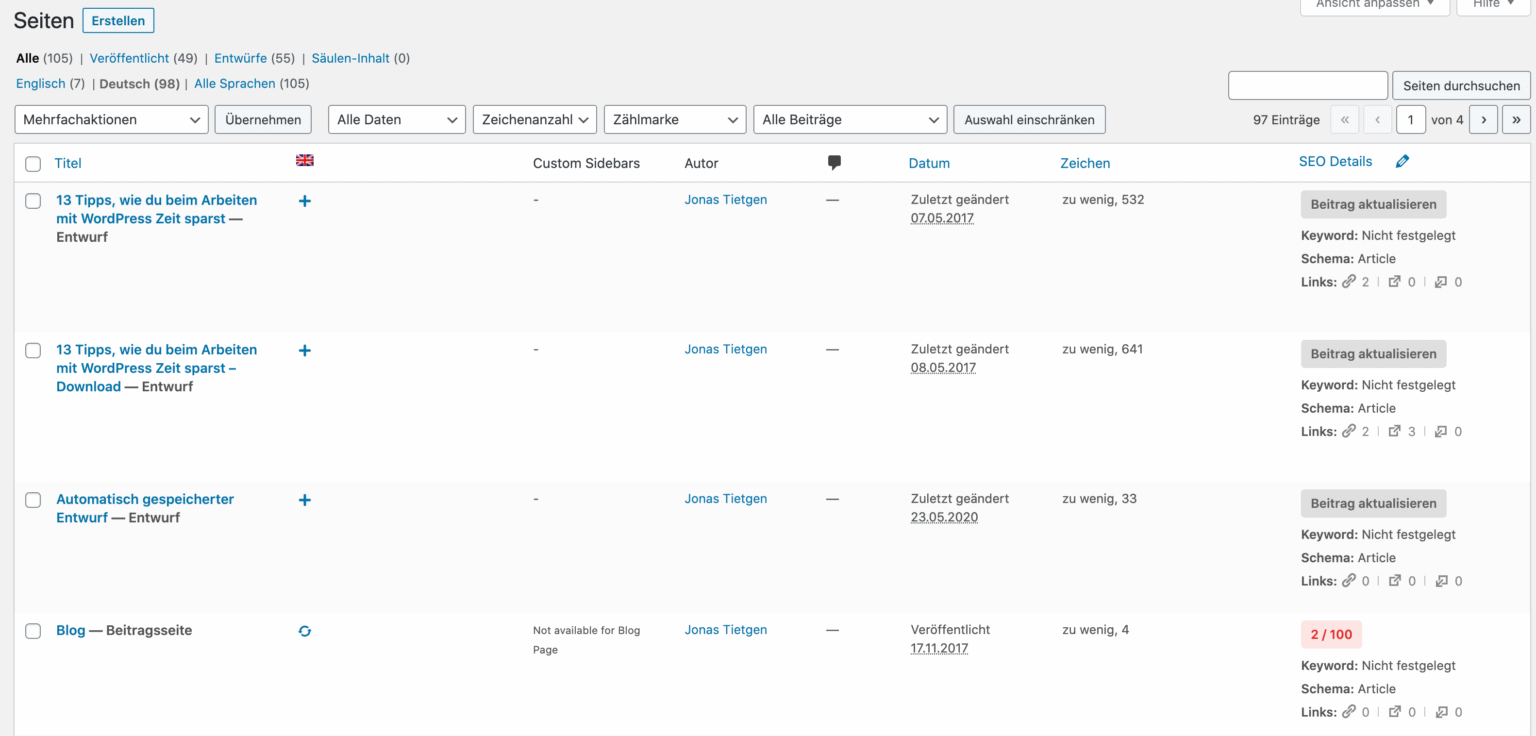1536x736 pixels.
Task: Open SEO Details bulk editing via the pencil icon
Action: click(x=1402, y=161)
